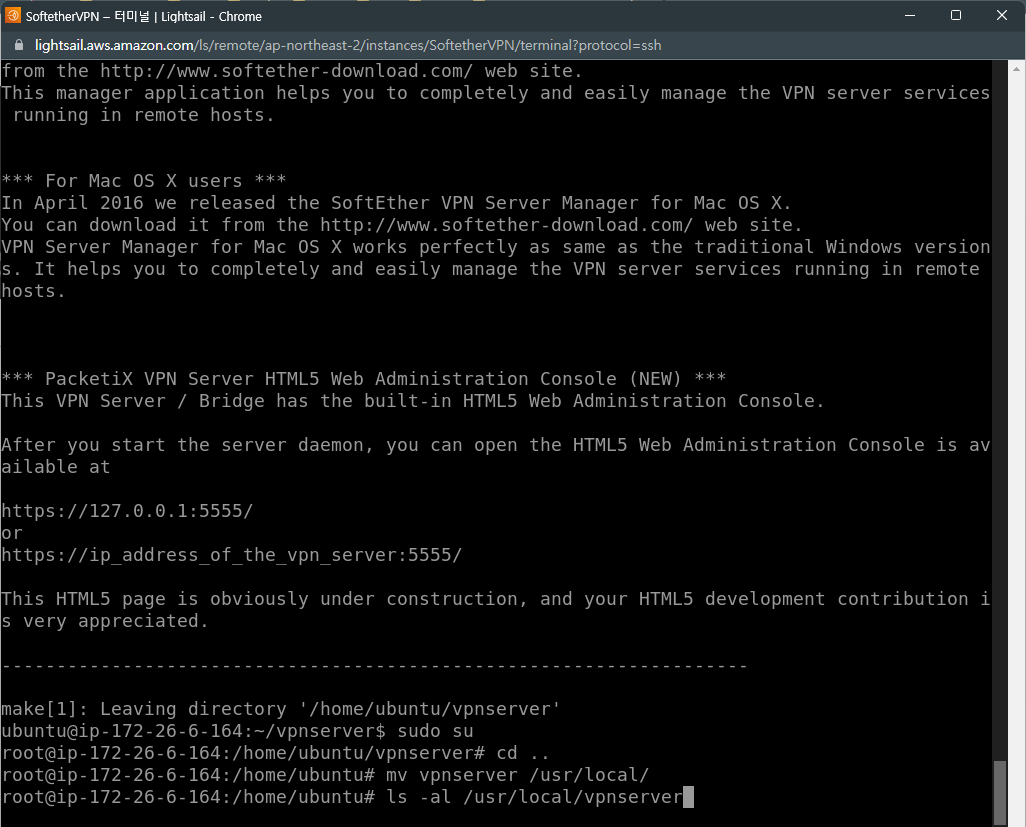Click the 'ls -al /usr/local/vpnserver' command line
Image resolution: width=1026 pixels, height=827 pixels.
pyautogui.click(x=342, y=797)
